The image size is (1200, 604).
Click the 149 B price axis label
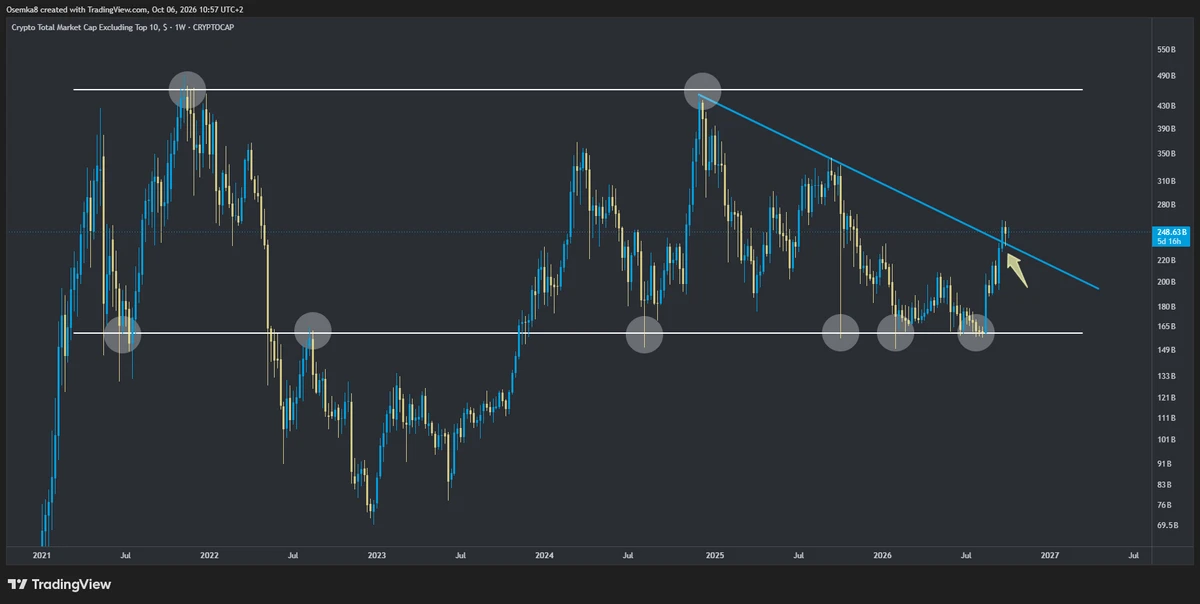[1166, 351]
